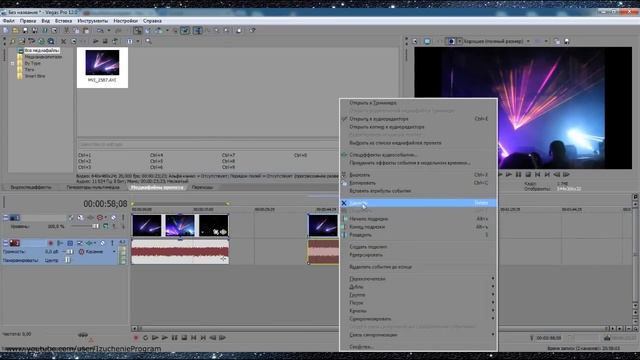
Task: Click Stop in video preview transport
Action: point(528,175)
